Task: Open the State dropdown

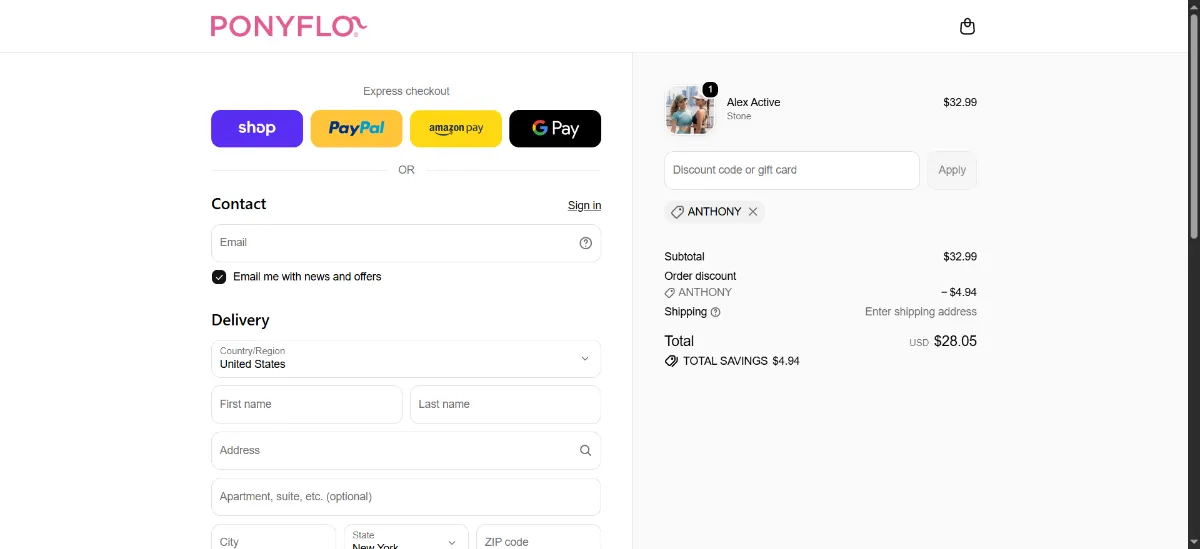Action: pyautogui.click(x=406, y=537)
